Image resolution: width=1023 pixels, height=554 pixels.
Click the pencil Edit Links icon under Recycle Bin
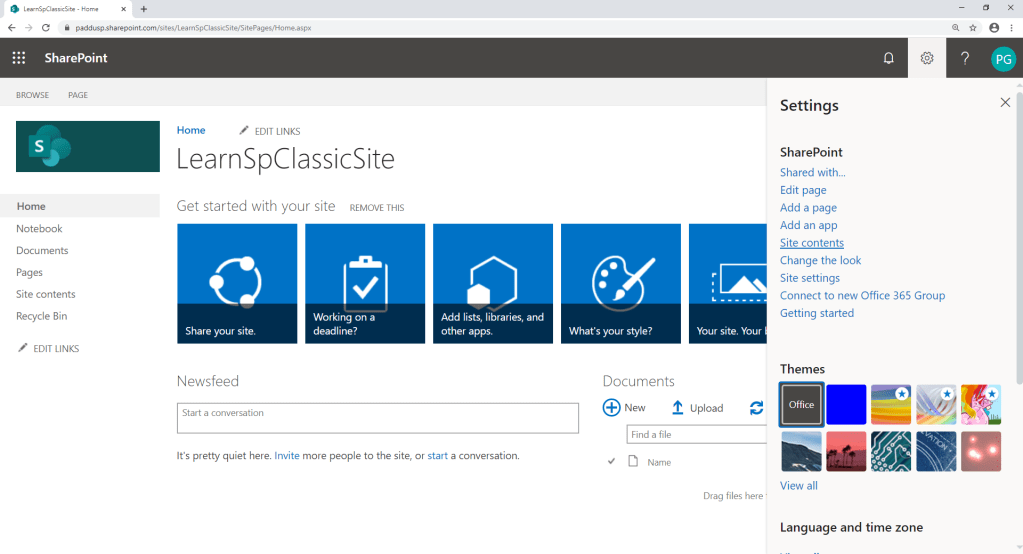[x=23, y=348]
